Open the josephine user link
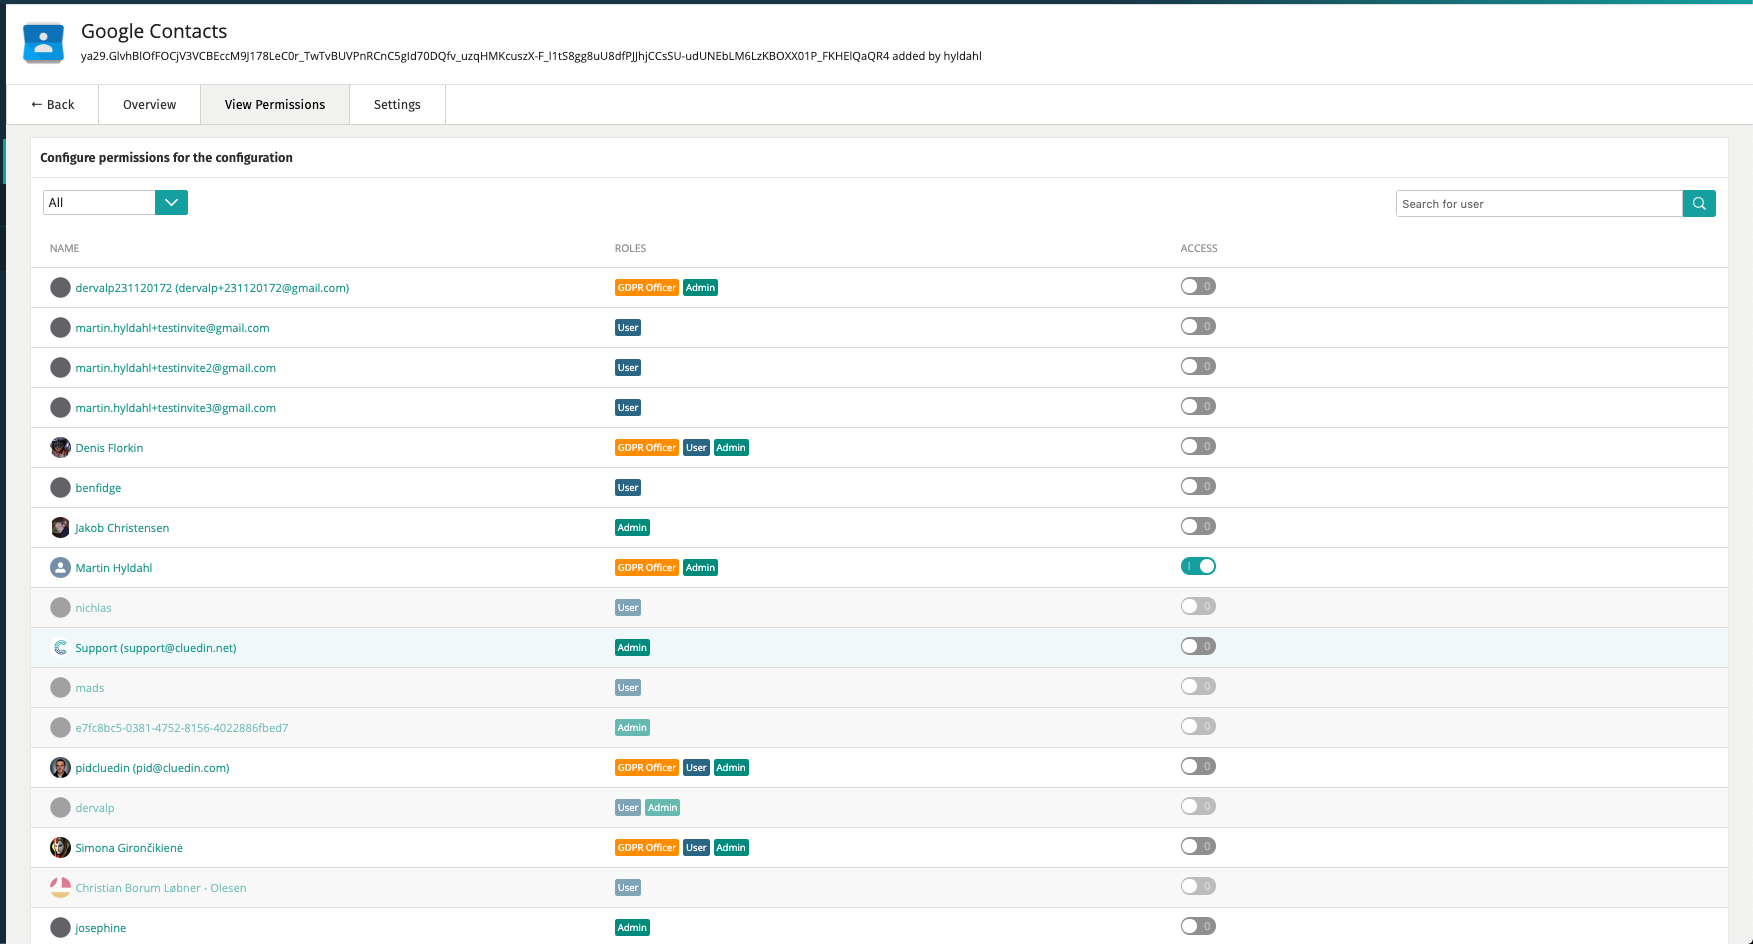The image size is (1753, 944). click(101, 928)
